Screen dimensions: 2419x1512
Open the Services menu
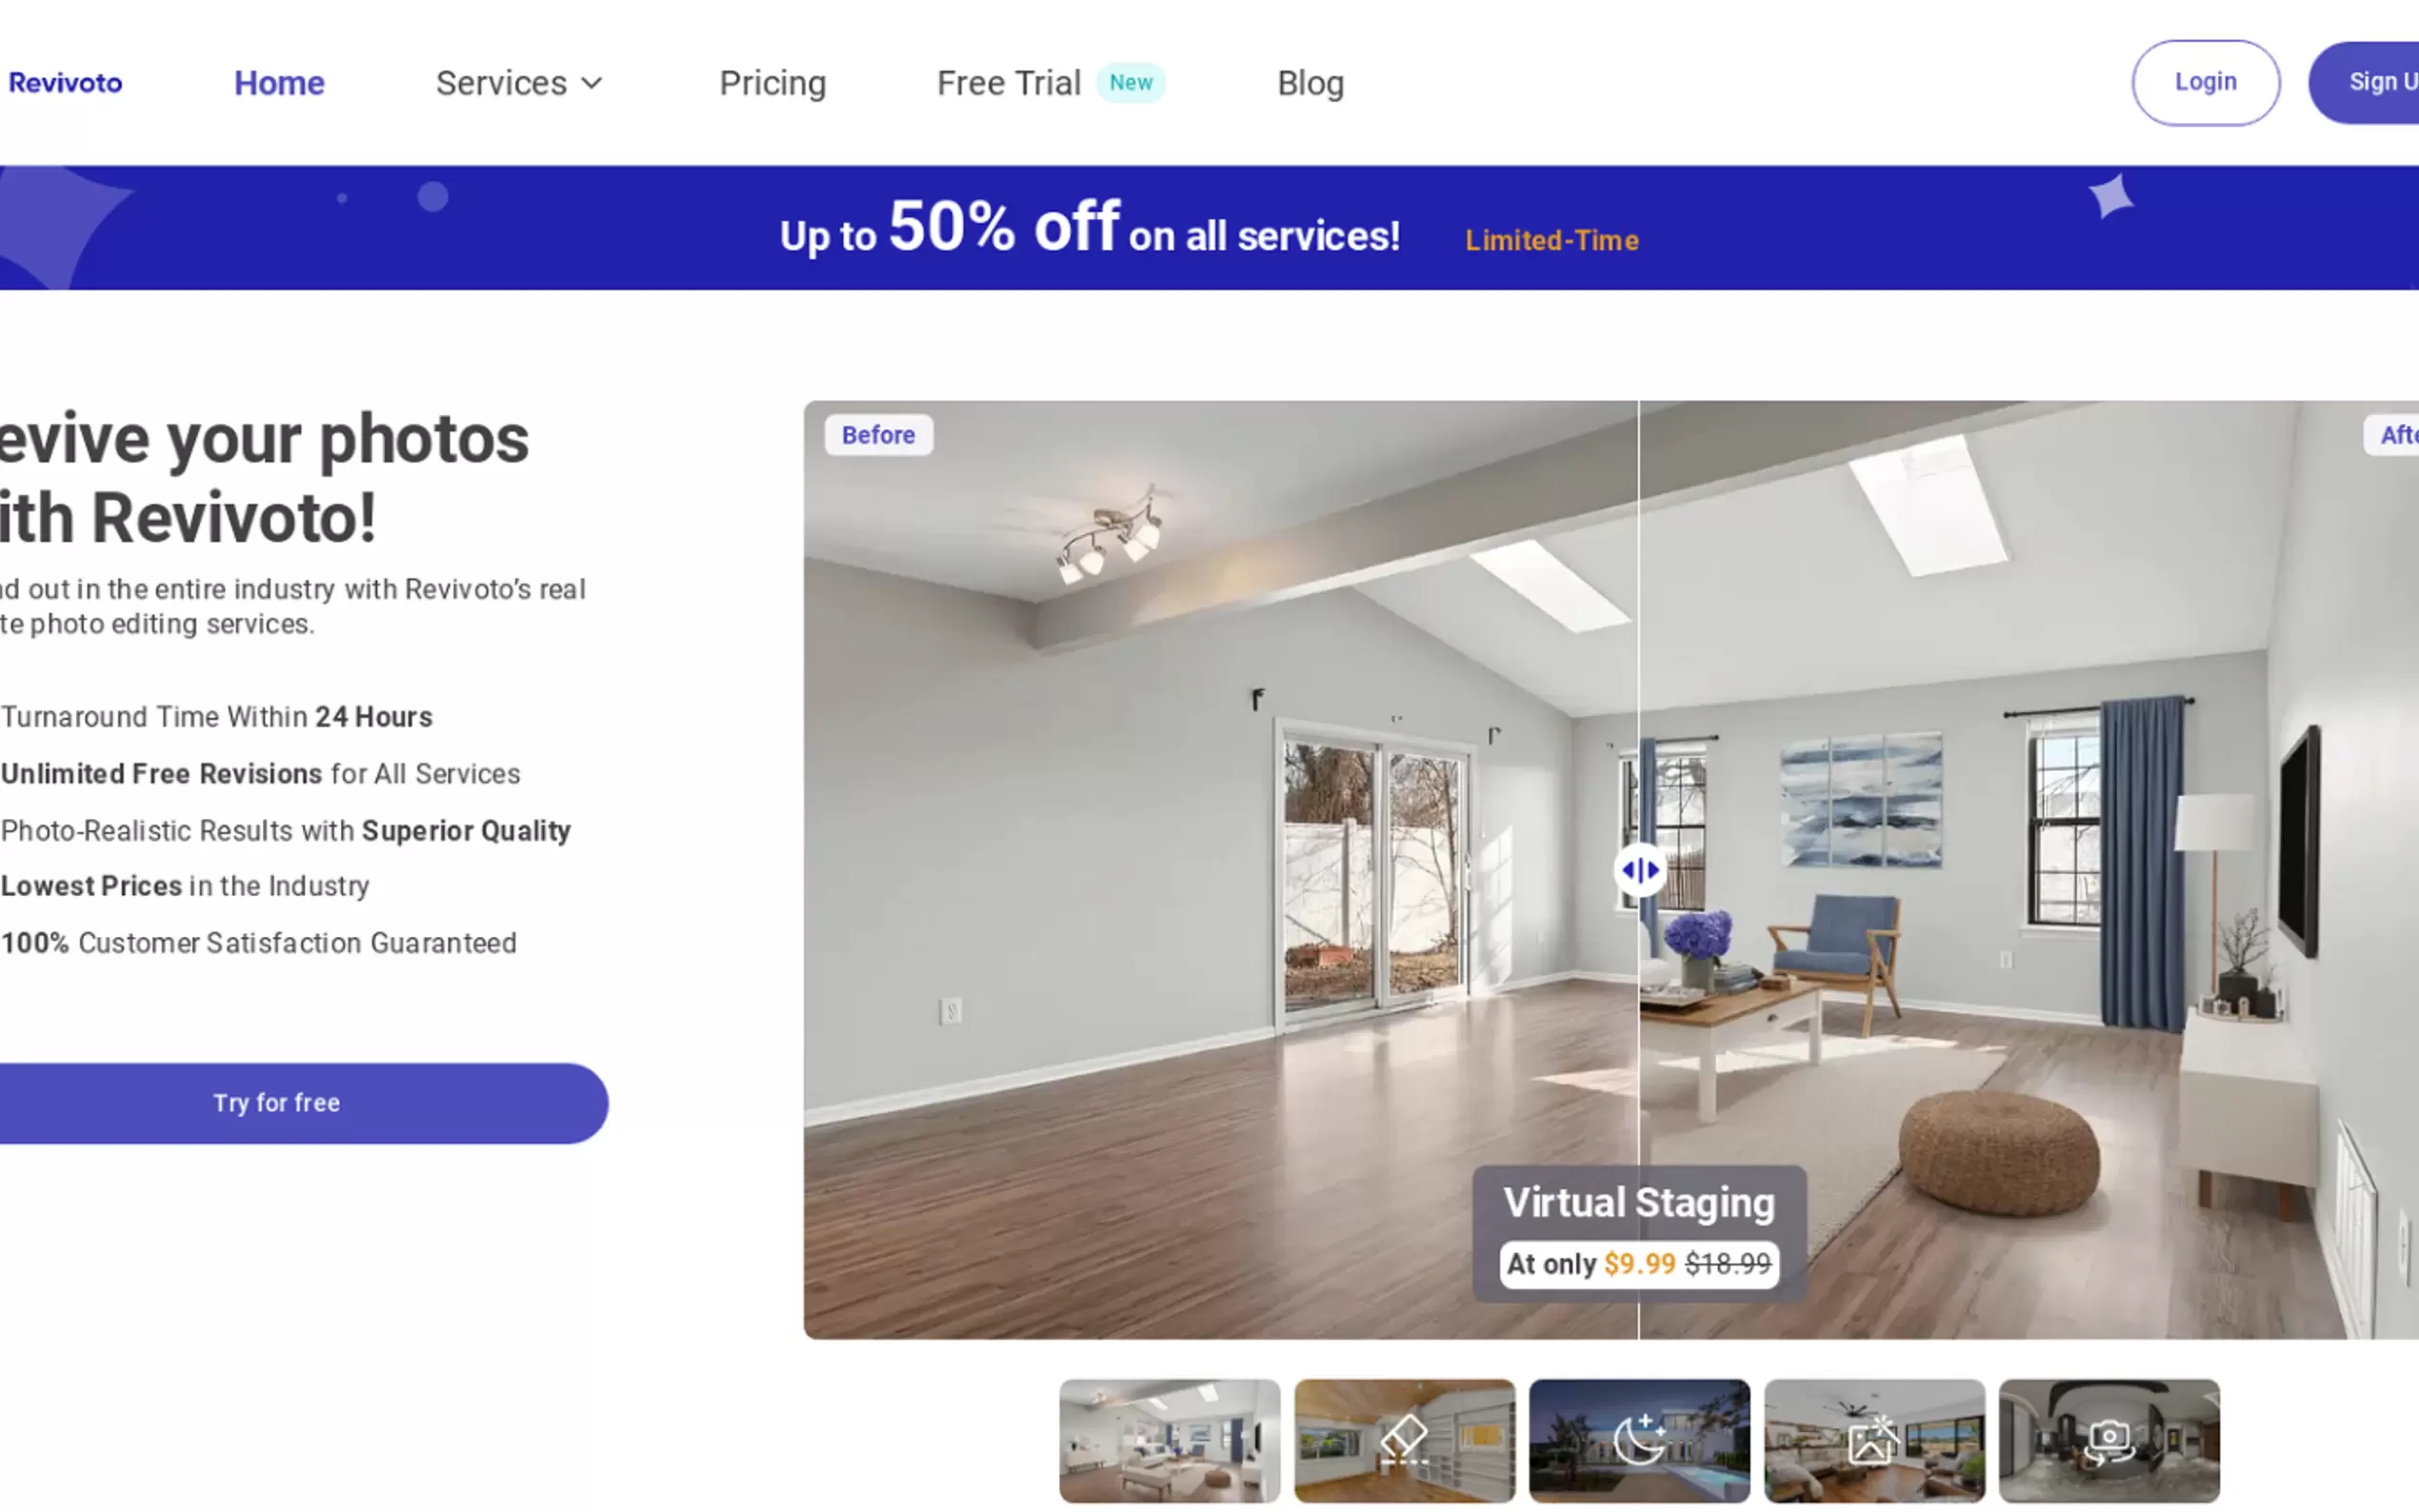coord(519,83)
